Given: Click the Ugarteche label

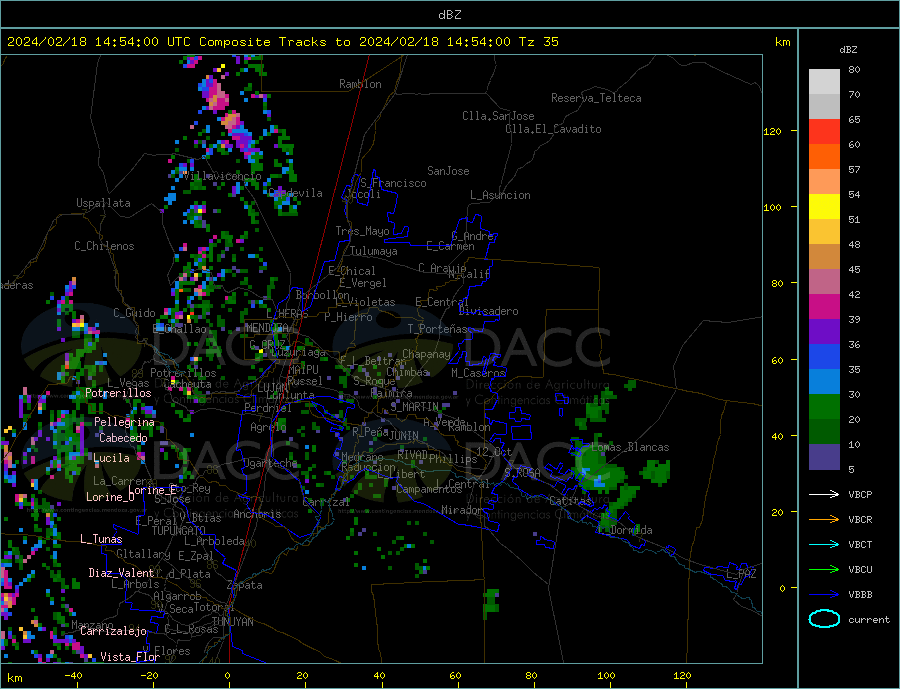Looking at the screenshot, I should (x=270, y=463).
